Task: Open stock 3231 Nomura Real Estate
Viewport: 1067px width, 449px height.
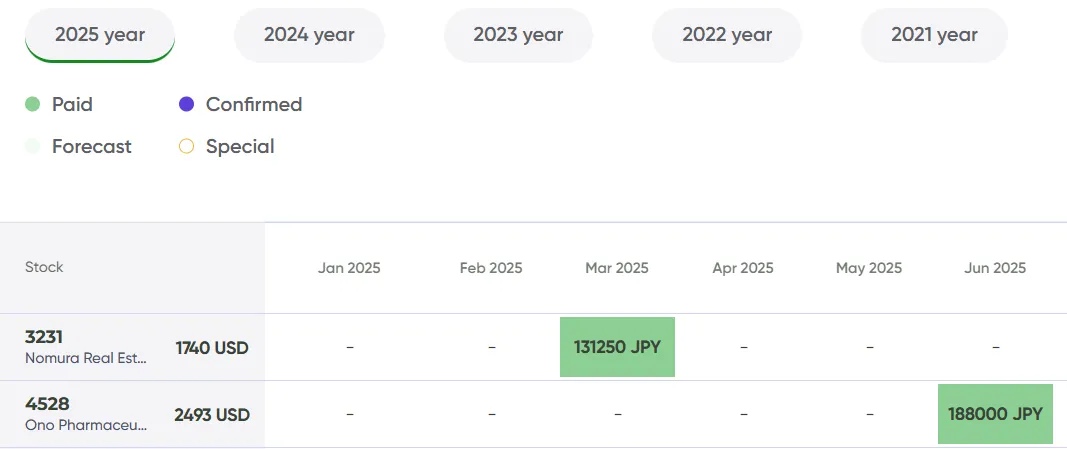Action: [x=85, y=347]
